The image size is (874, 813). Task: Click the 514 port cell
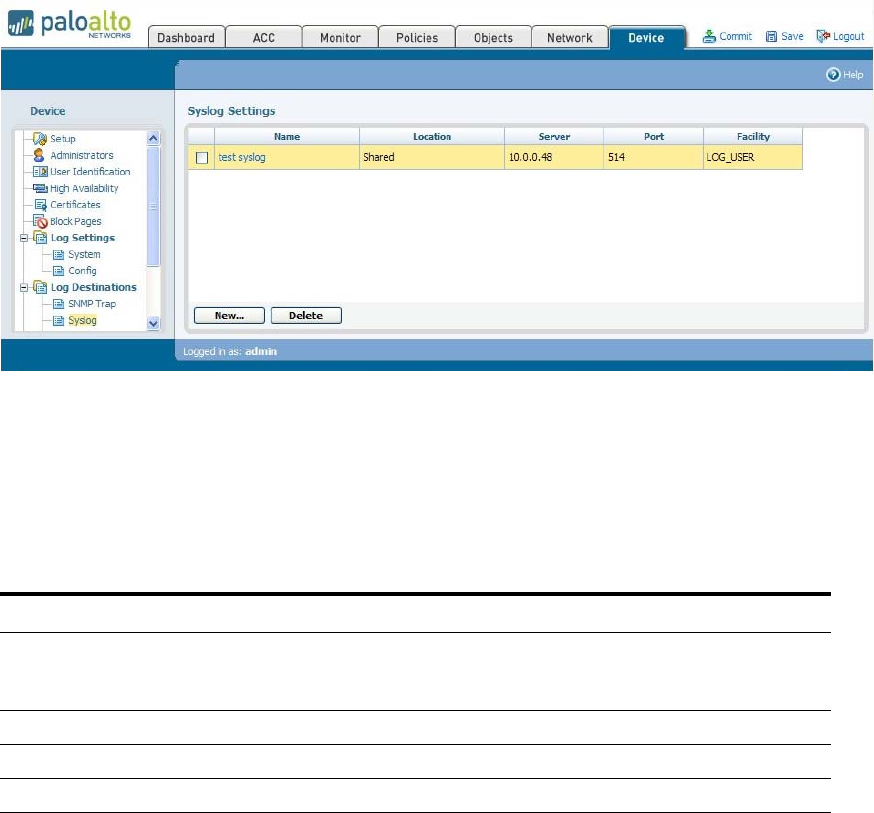pos(654,157)
